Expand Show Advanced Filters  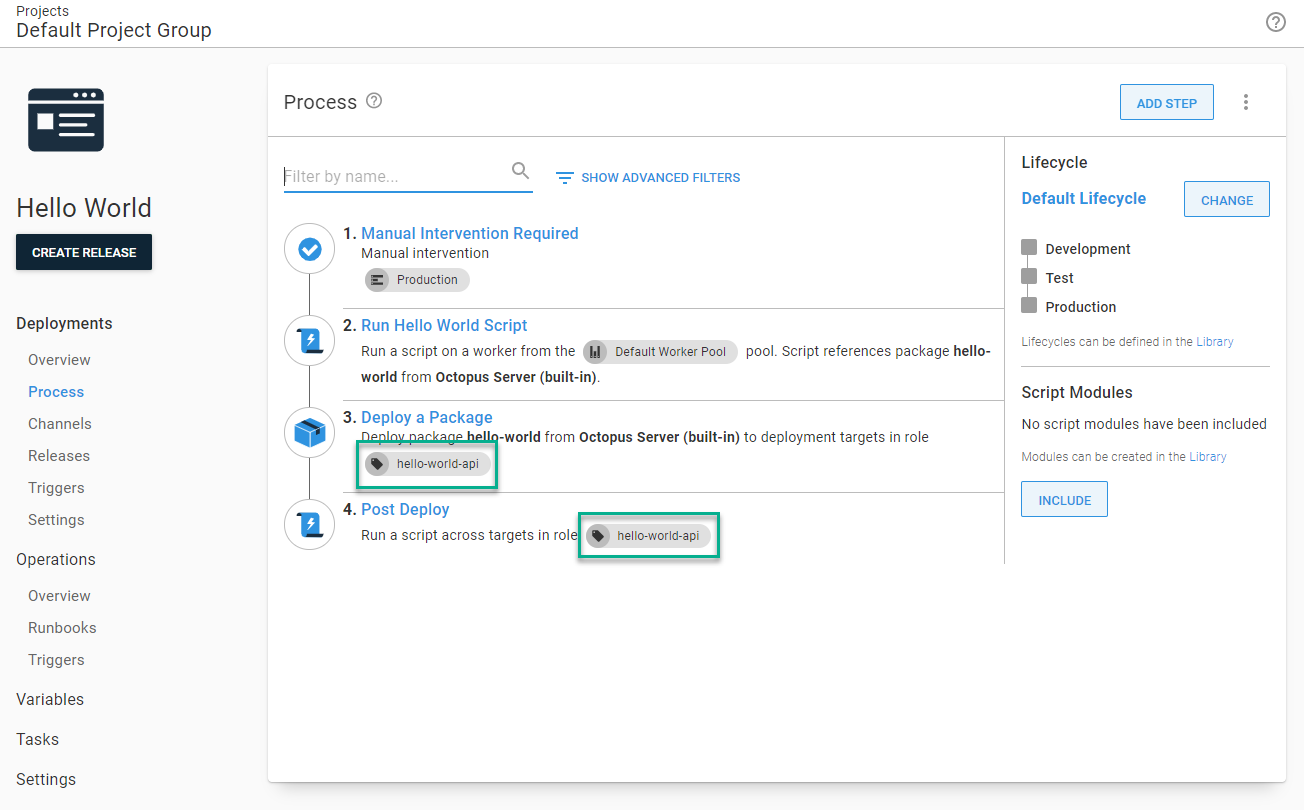648,177
